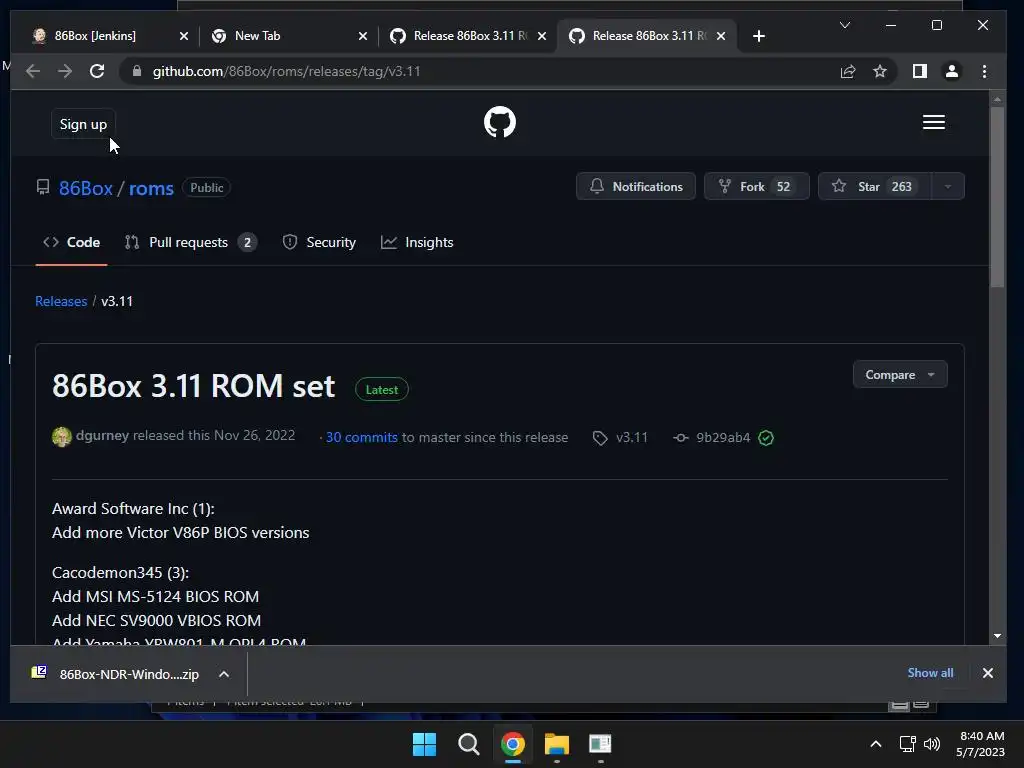Close the downloads bar
The height and width of the screenshot is (768, 1024).
point(987,673)
